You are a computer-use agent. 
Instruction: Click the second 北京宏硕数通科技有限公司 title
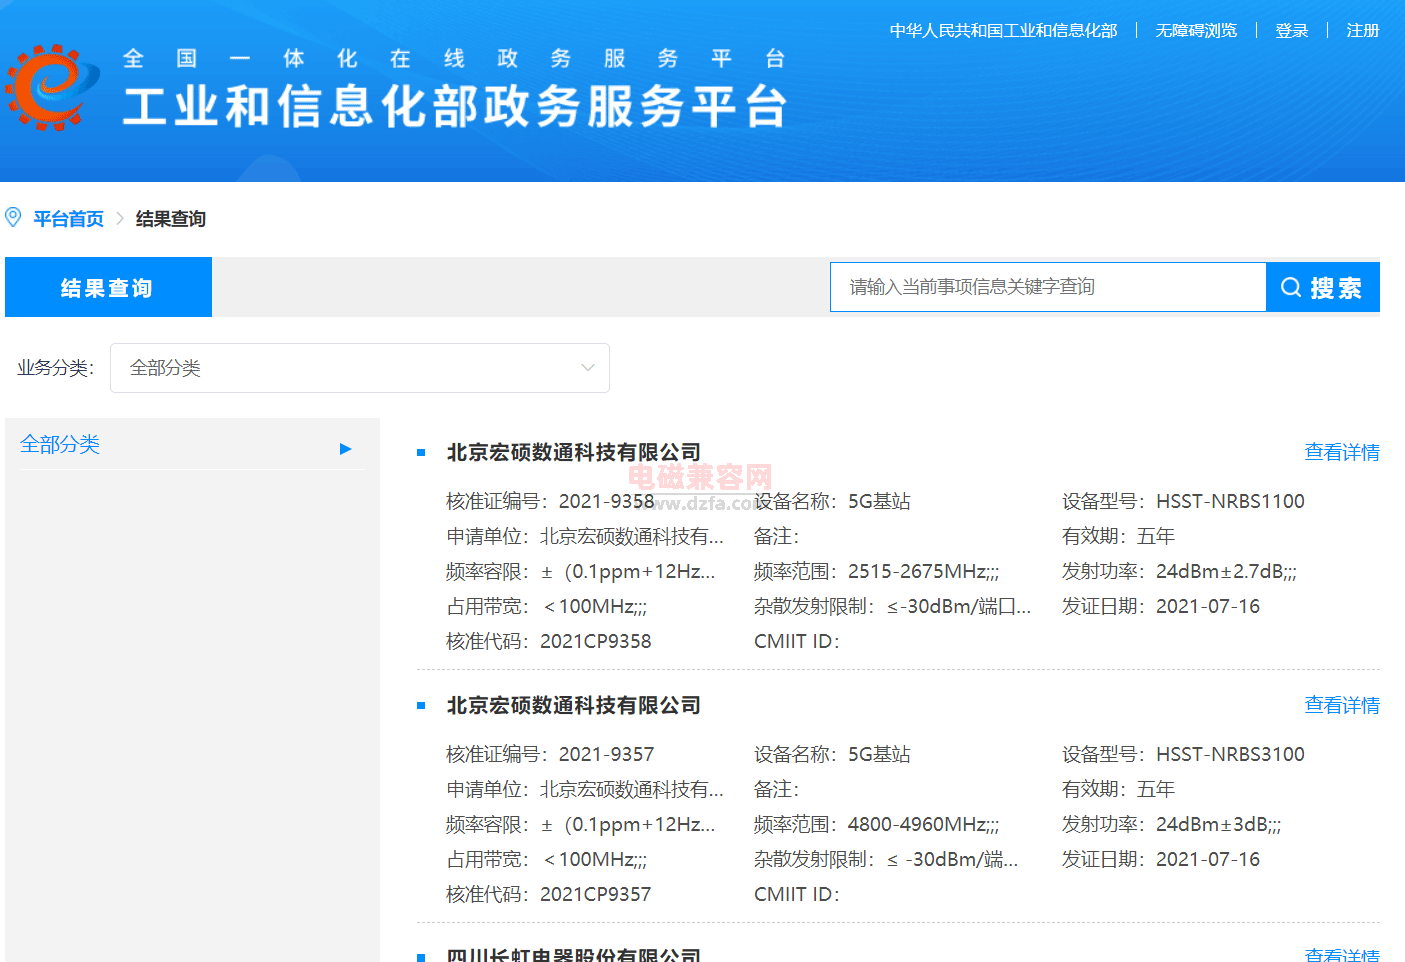coord(573,706)
